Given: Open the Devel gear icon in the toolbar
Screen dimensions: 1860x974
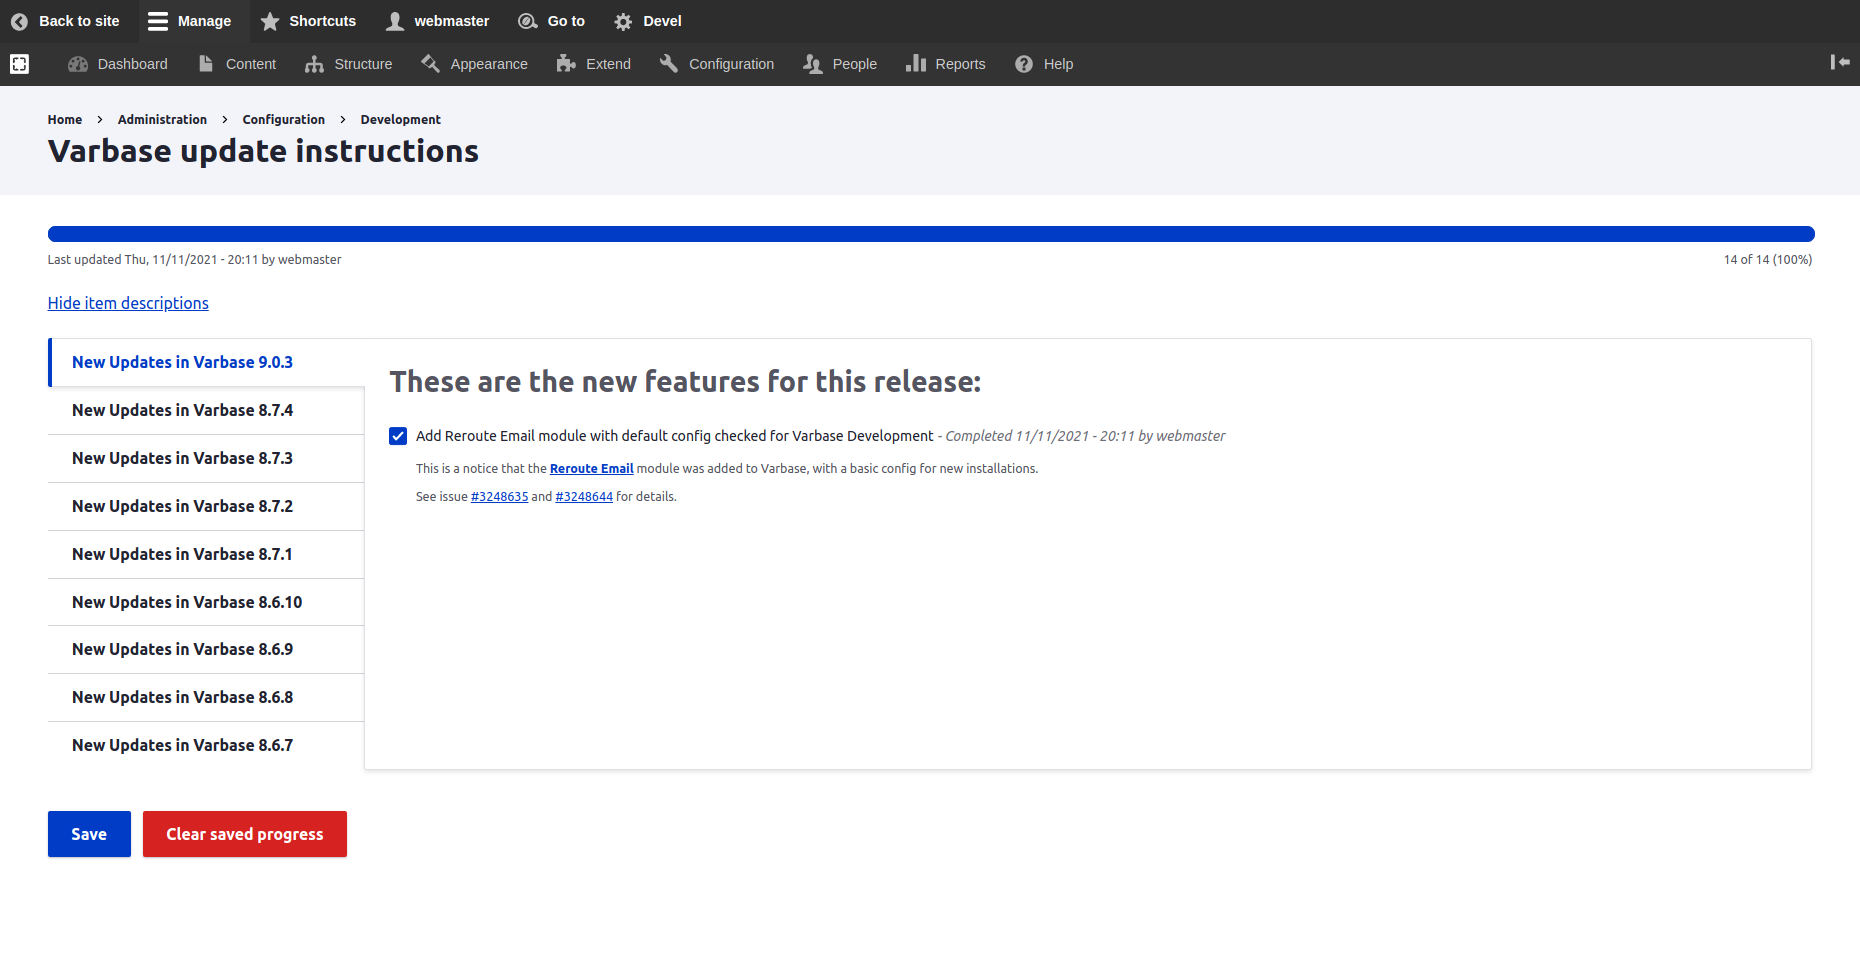Looking at the screenshot, I should (x=622, y=20).
